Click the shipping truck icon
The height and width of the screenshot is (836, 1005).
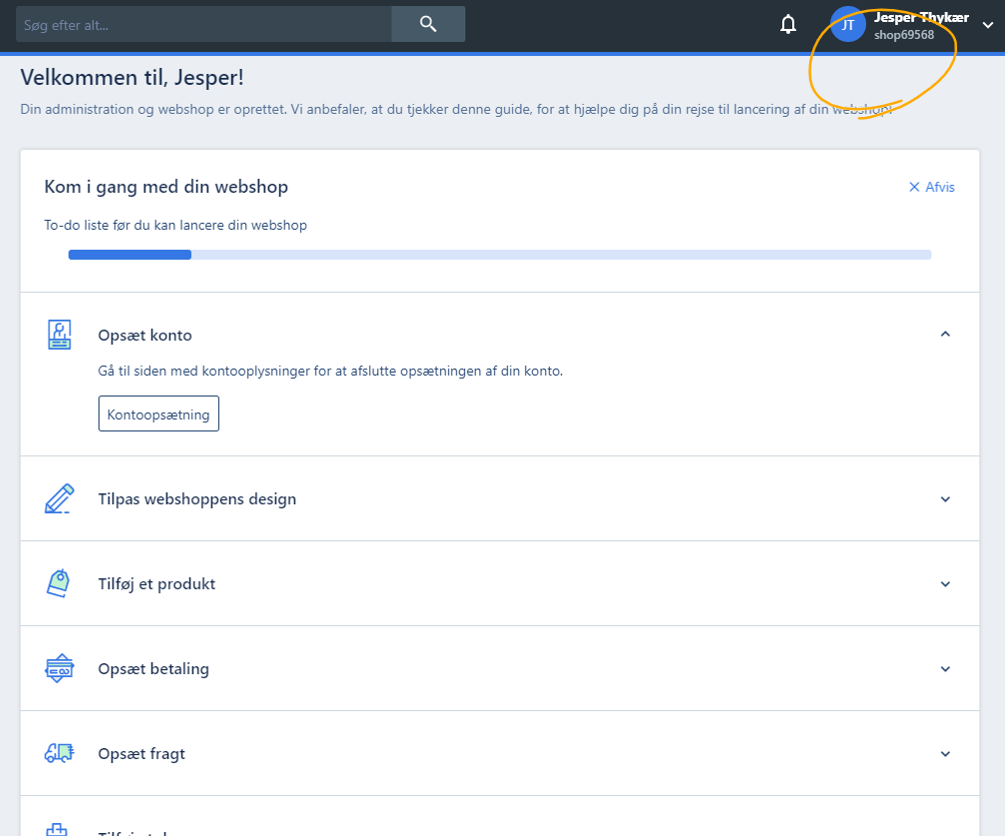point(59,753)
